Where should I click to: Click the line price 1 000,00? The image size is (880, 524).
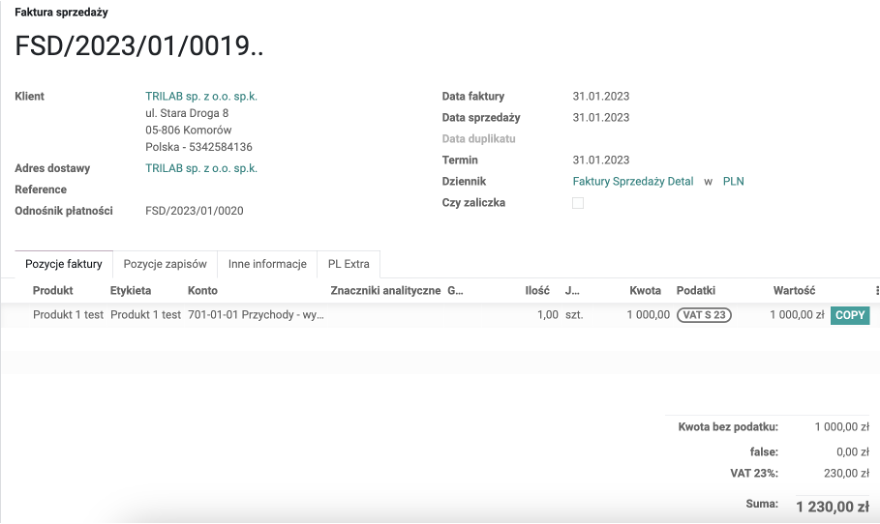click(x=648, y=315)
